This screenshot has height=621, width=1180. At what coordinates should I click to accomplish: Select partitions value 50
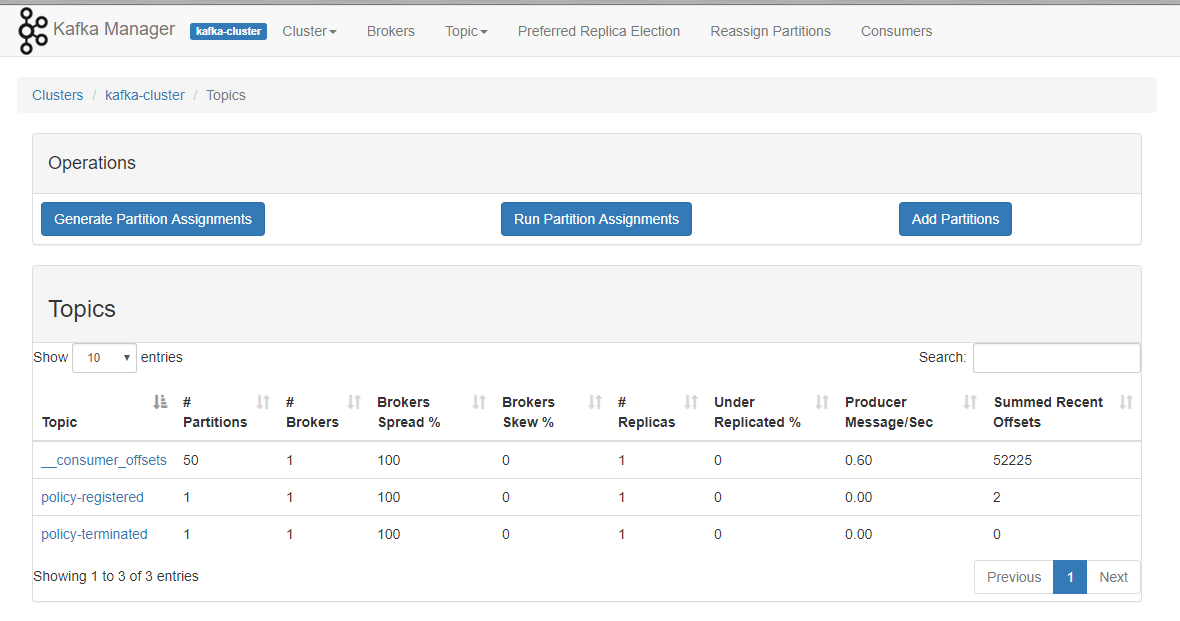(x=190, y=460)
